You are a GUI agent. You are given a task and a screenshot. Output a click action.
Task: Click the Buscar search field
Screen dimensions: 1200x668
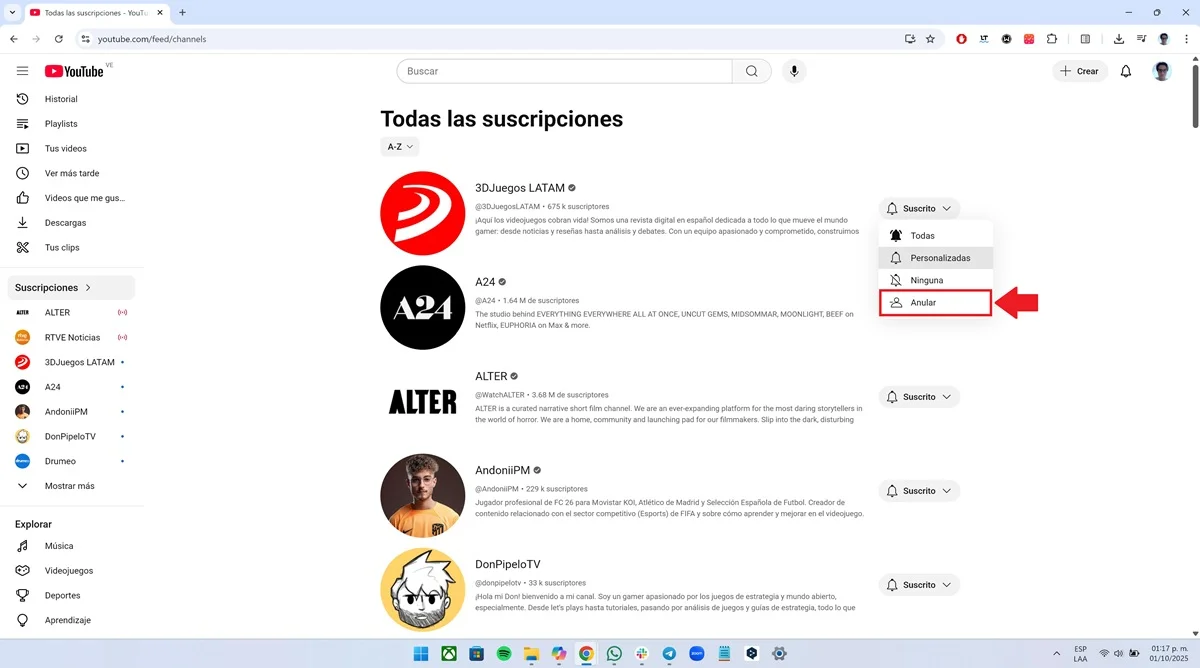click(565, 71)
